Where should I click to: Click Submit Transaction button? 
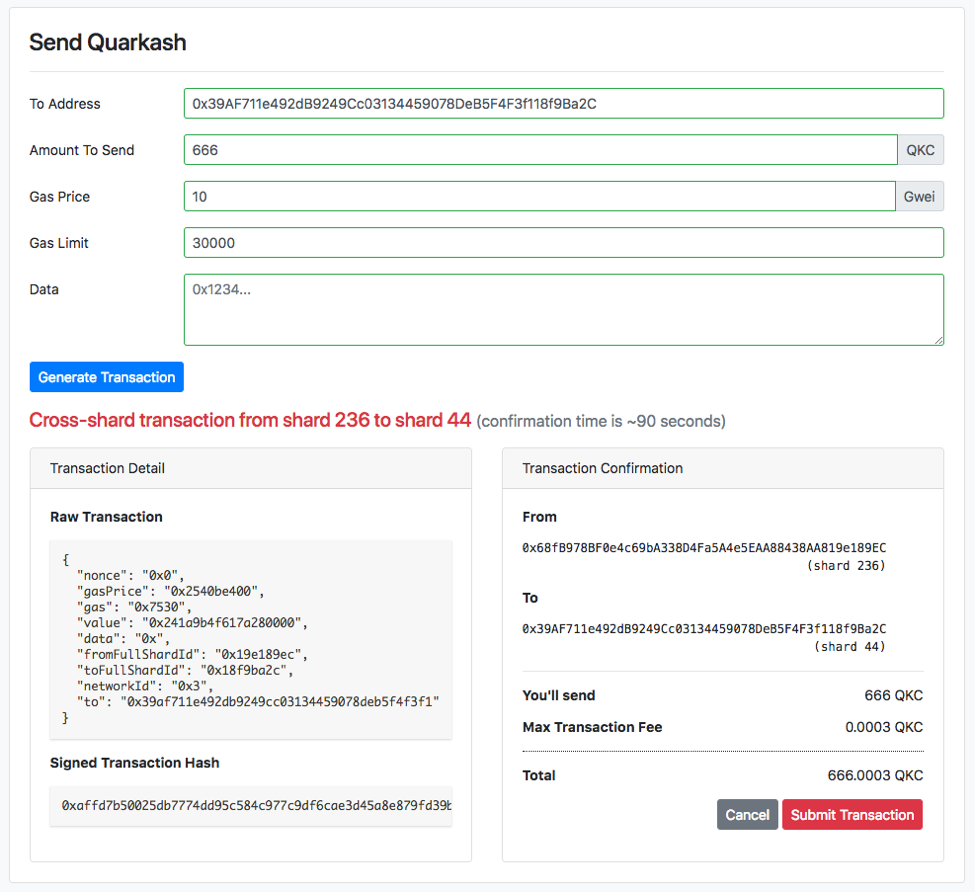[x=852, y=815]
